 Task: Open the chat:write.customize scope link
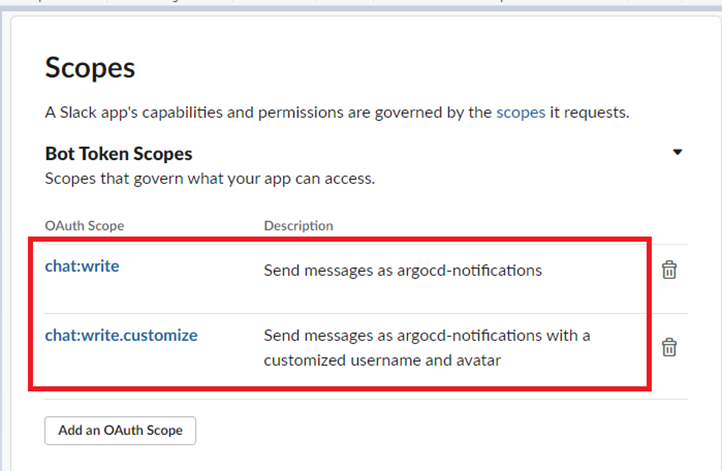click(x=121, y=335)
